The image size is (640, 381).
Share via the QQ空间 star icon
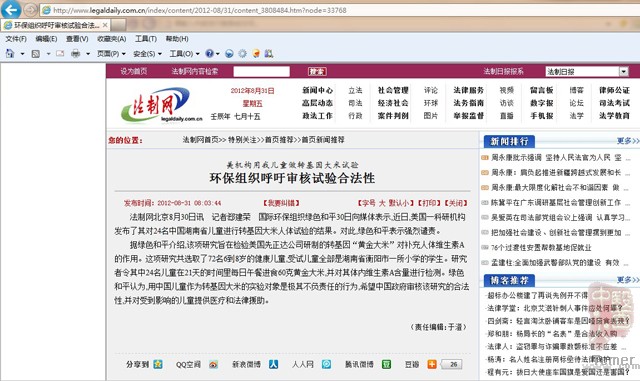point(158,364)
